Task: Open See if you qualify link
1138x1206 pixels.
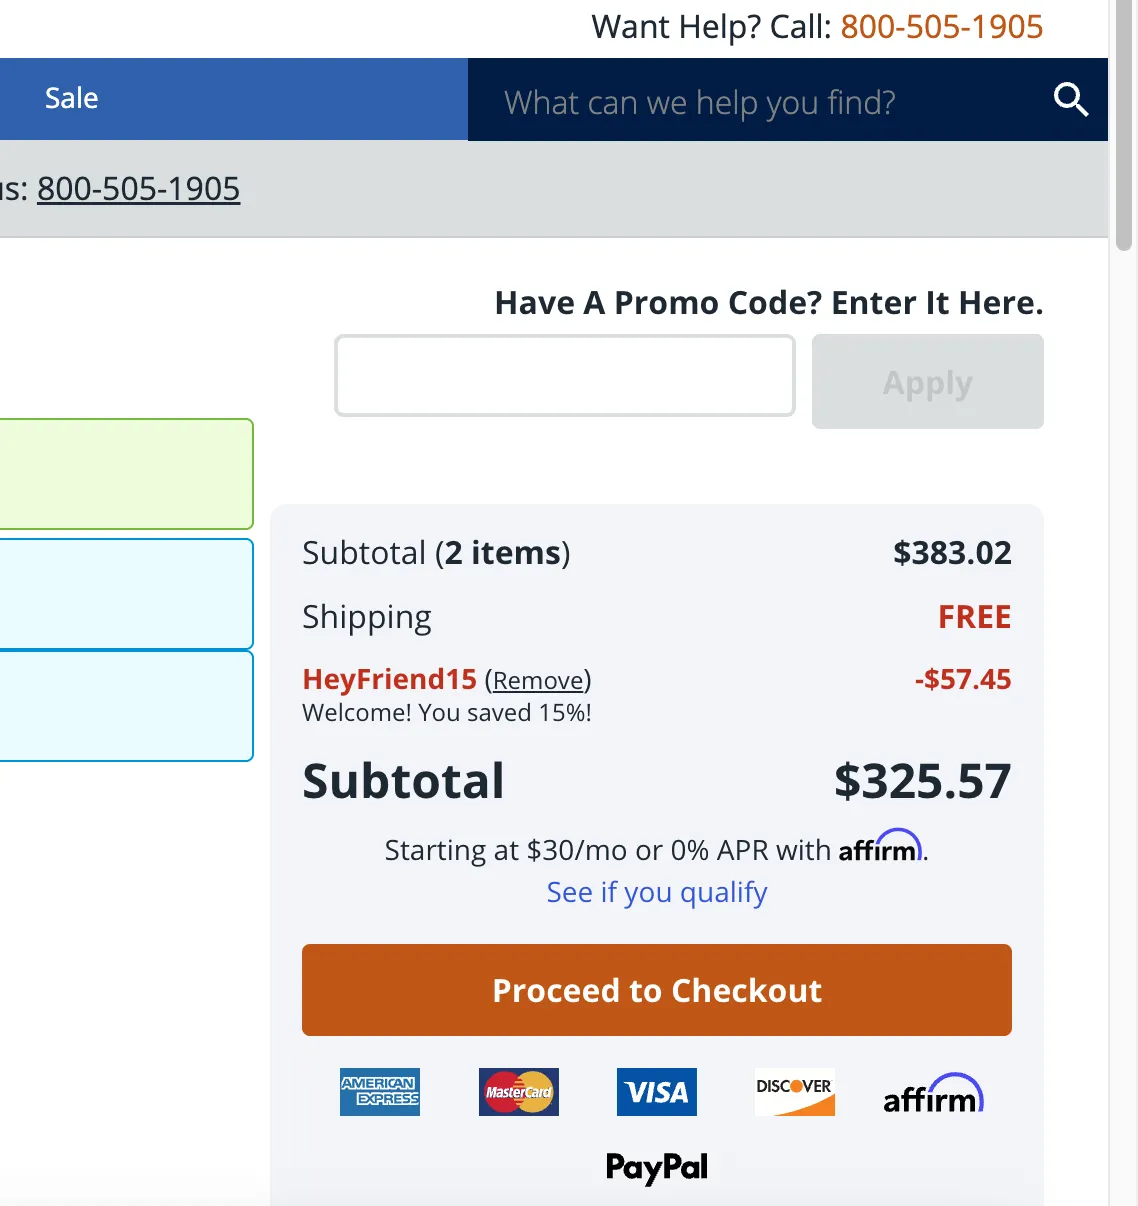Action: (x=657, y=892)
